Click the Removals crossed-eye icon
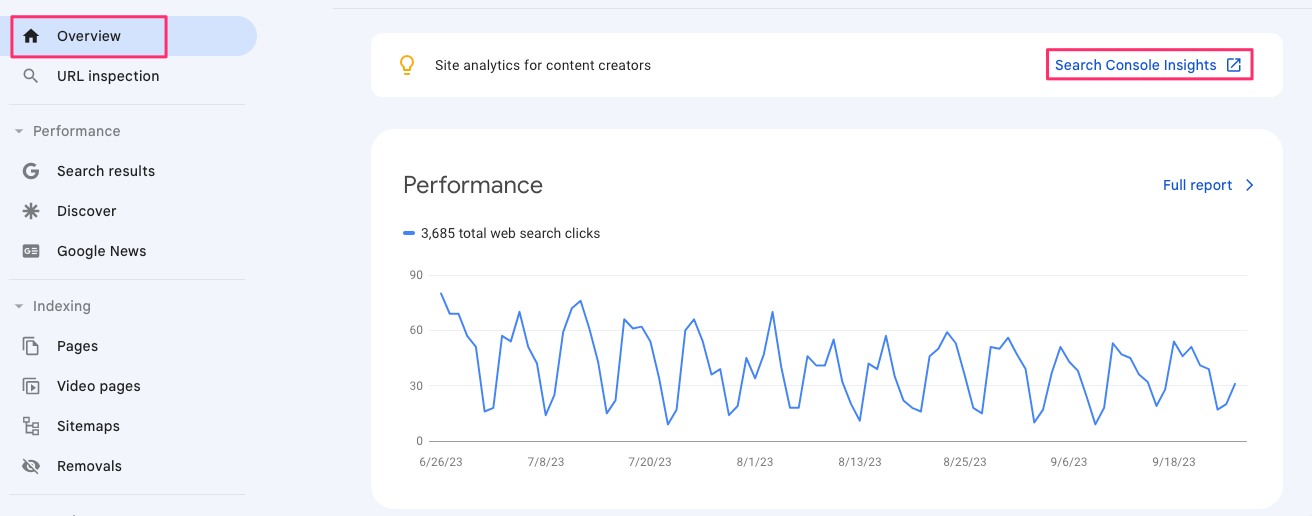1312x516 pixels. pyautogui.click(x=31, y=466)
